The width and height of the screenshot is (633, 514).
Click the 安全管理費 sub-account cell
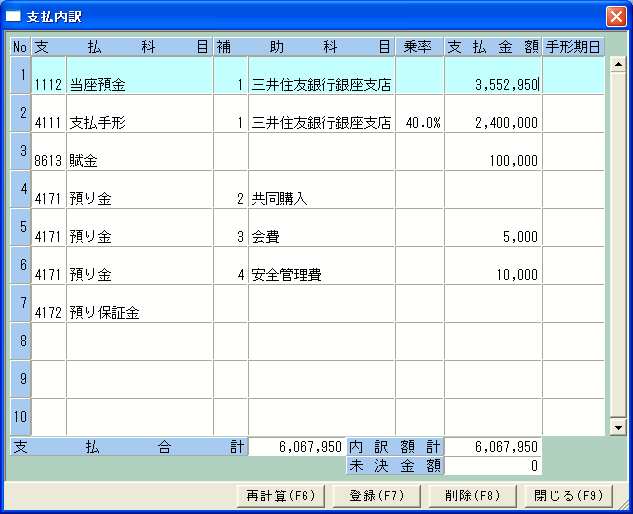coord(320,275)
